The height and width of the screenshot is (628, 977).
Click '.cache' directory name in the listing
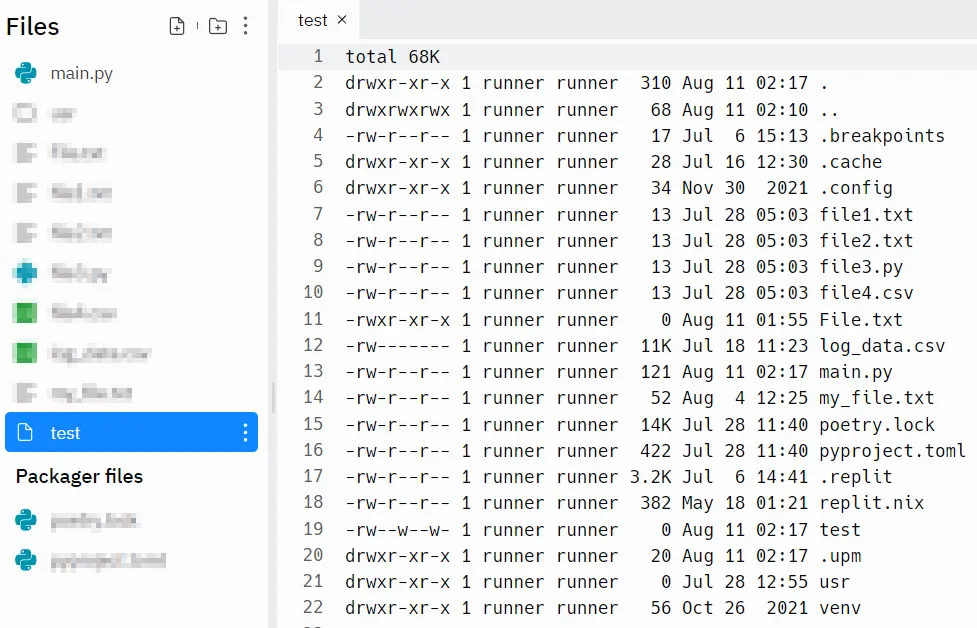click(851, 162)
